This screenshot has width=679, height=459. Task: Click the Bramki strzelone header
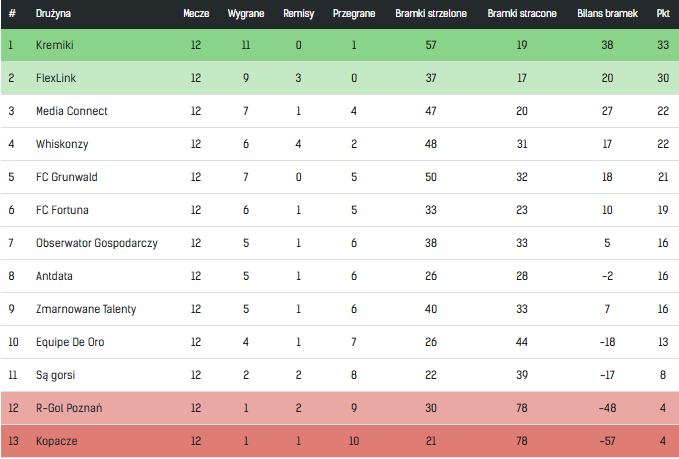(x=431, y=13)
